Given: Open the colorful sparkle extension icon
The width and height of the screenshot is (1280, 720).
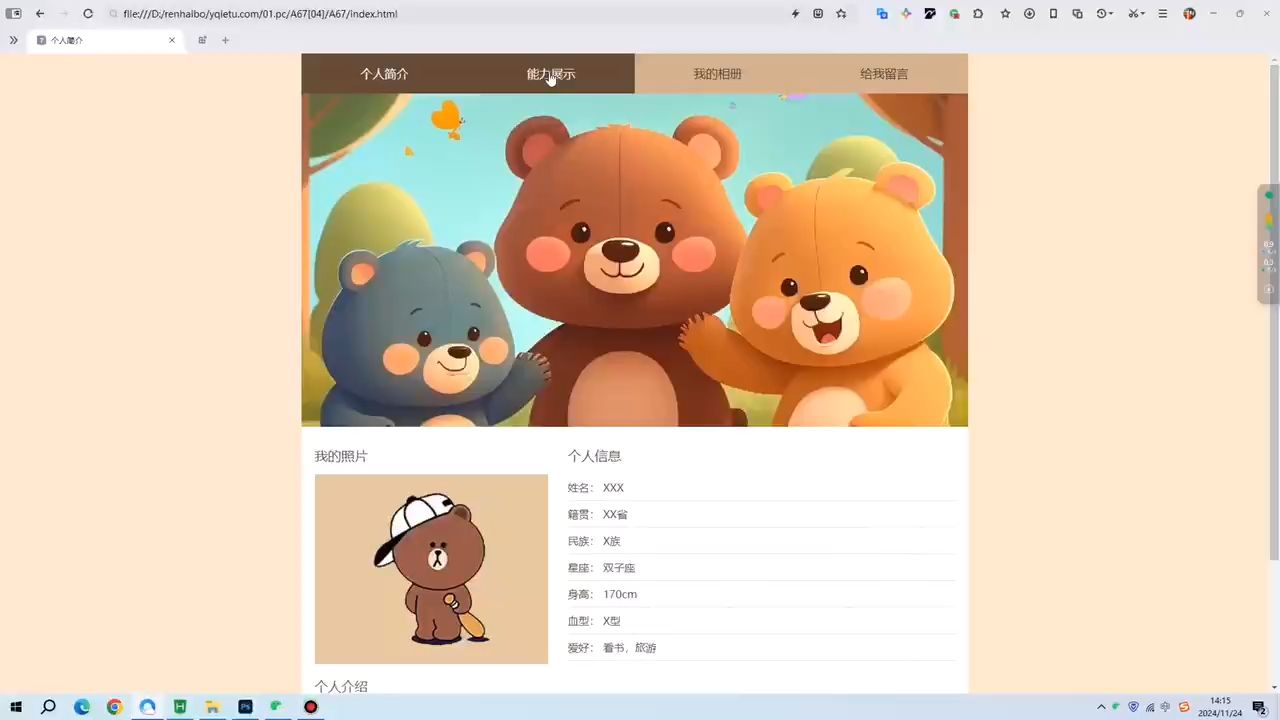Looking at the screenshot, I should tap(906, 14).
